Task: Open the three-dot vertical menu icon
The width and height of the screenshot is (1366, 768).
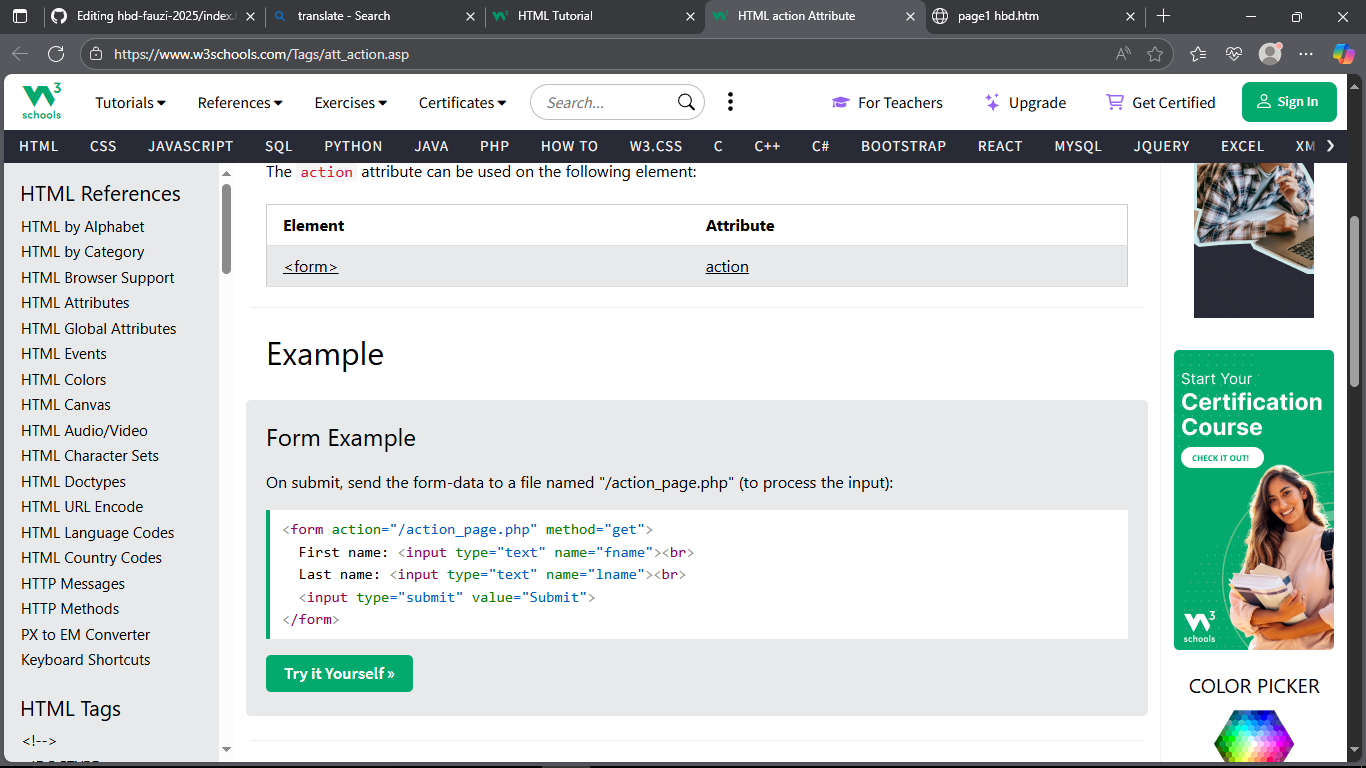Action: 731,102
